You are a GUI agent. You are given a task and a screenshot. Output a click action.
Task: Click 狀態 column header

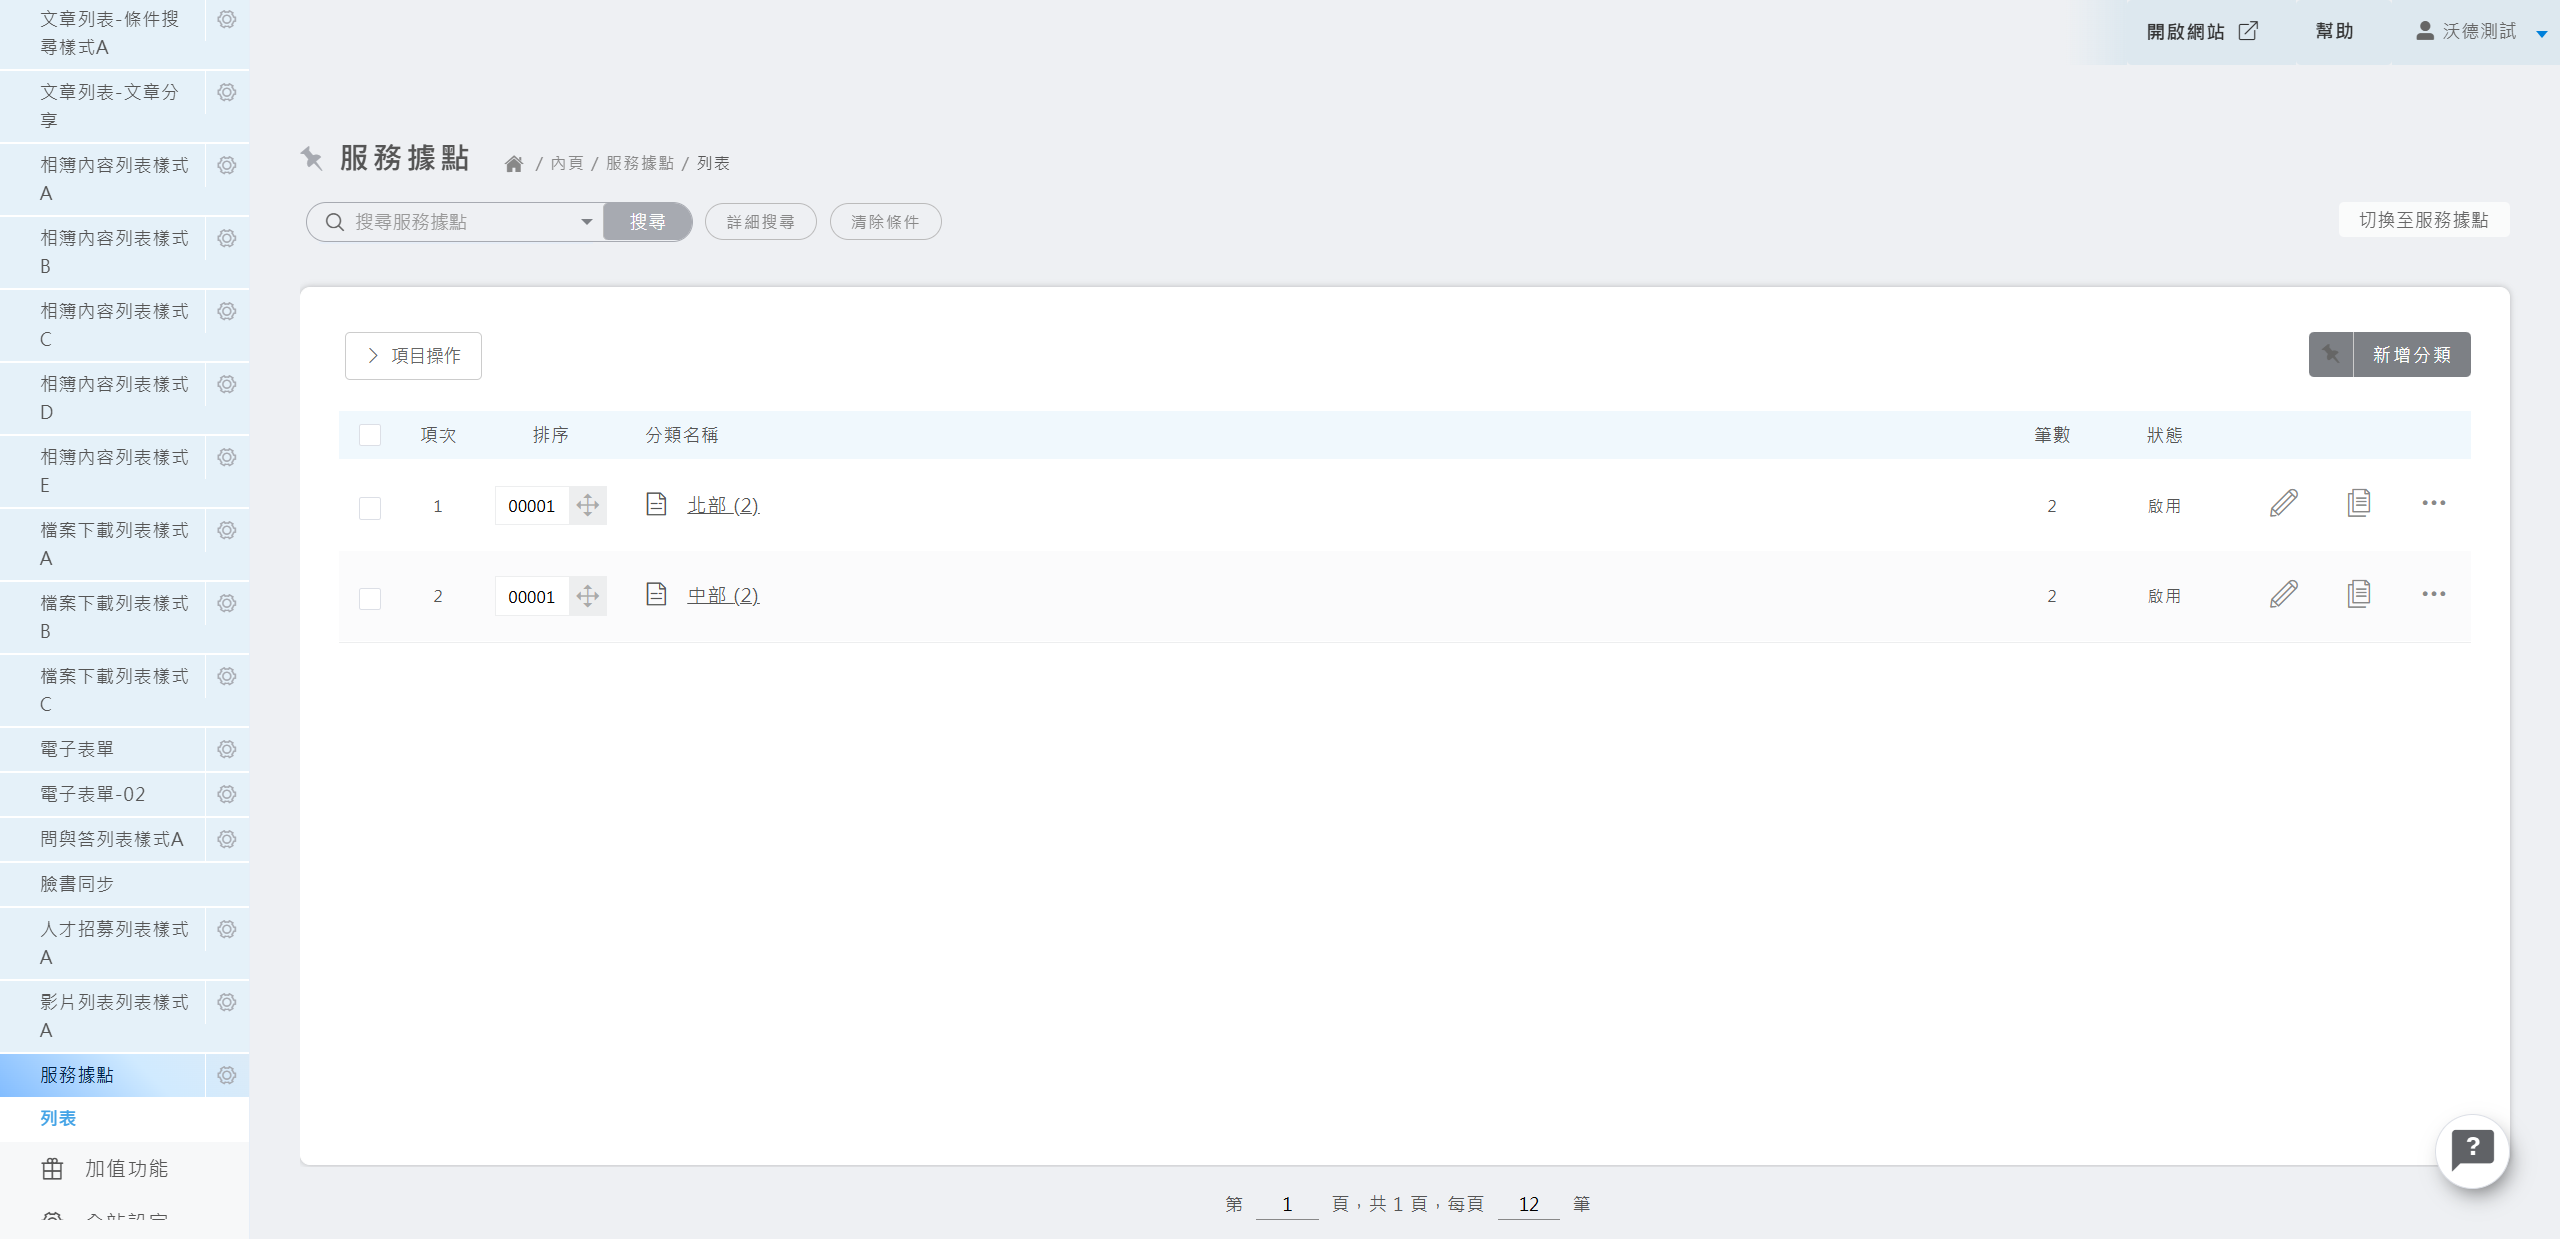coord(2165,435)
